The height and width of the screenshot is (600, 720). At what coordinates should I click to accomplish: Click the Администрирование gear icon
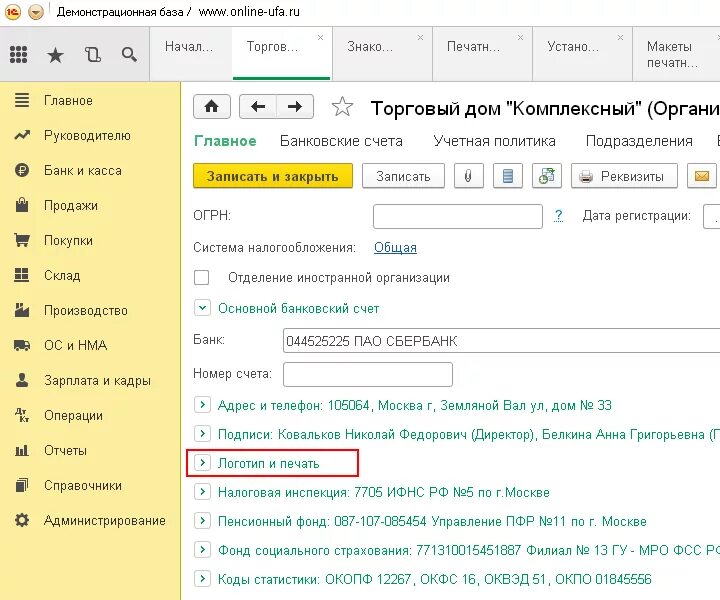(22, 520)
